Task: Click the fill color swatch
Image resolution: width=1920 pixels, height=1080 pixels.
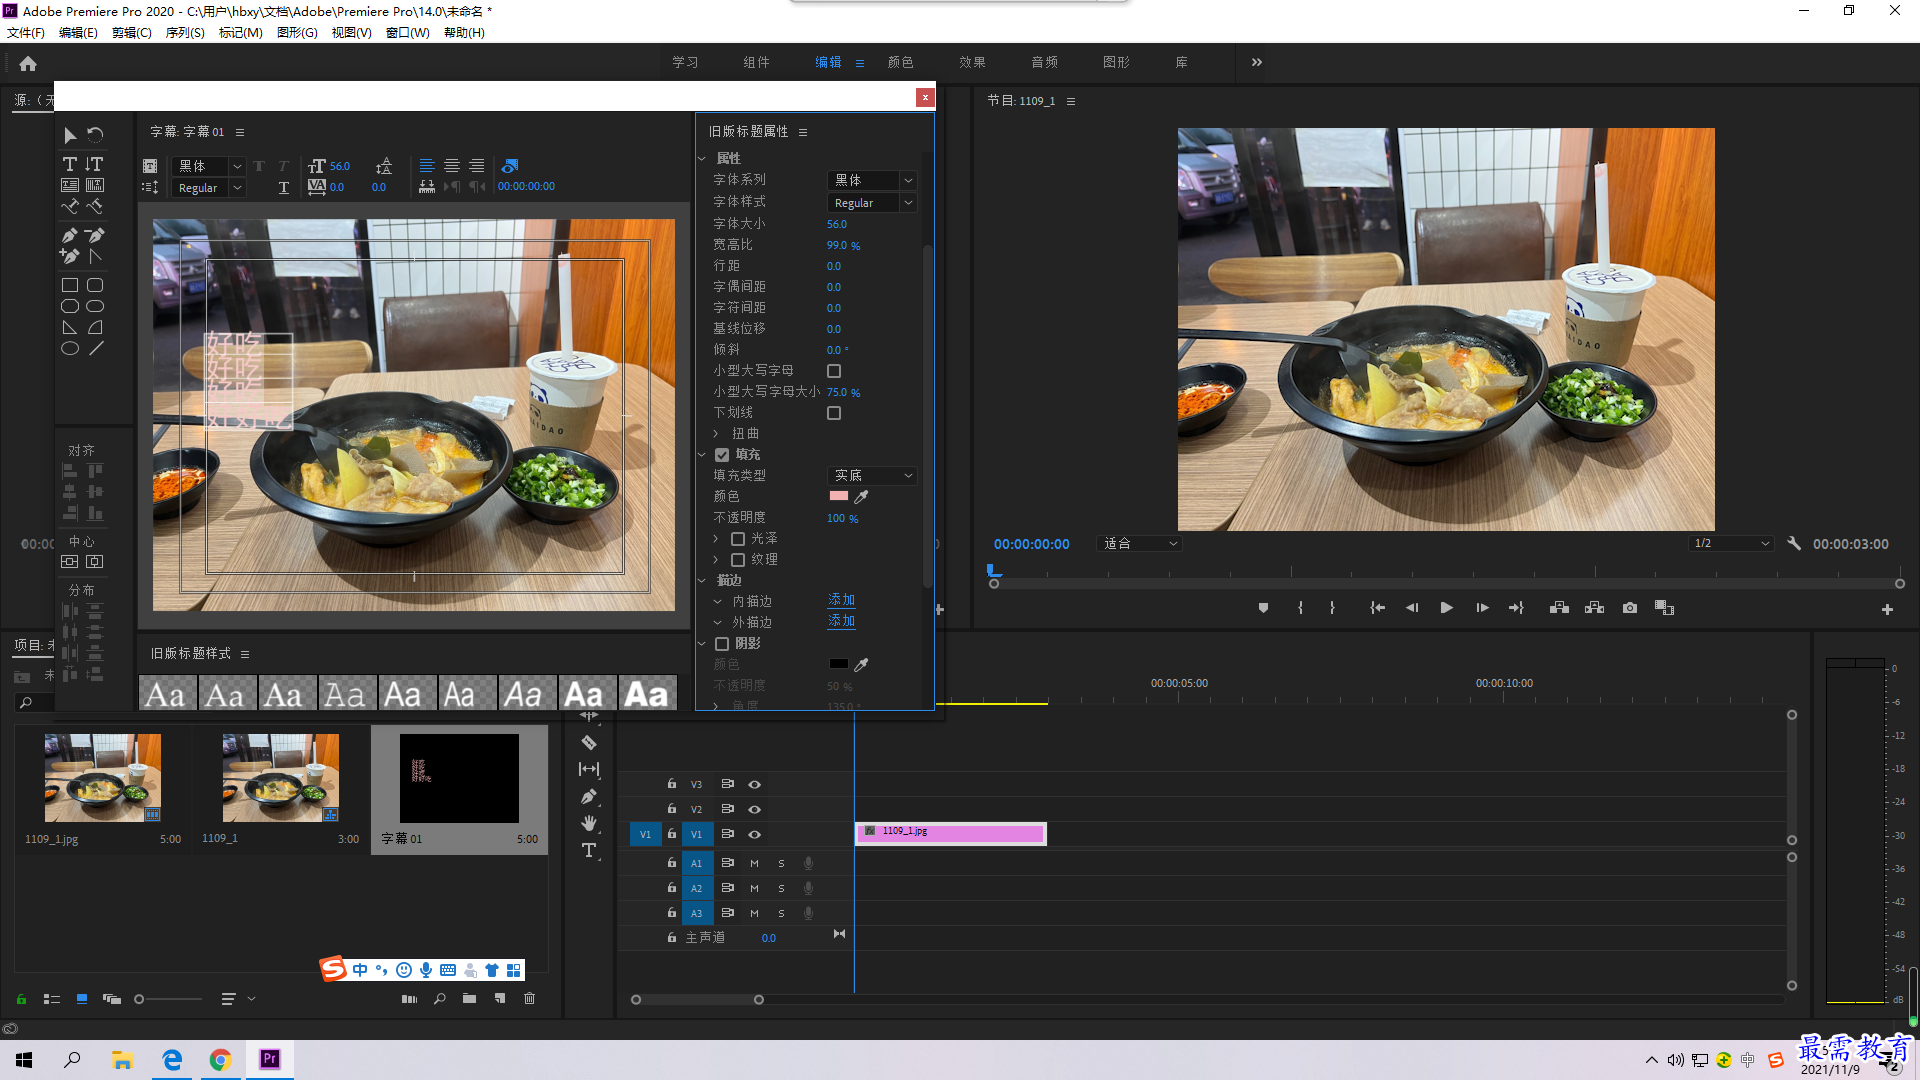Action: (839, 496)
